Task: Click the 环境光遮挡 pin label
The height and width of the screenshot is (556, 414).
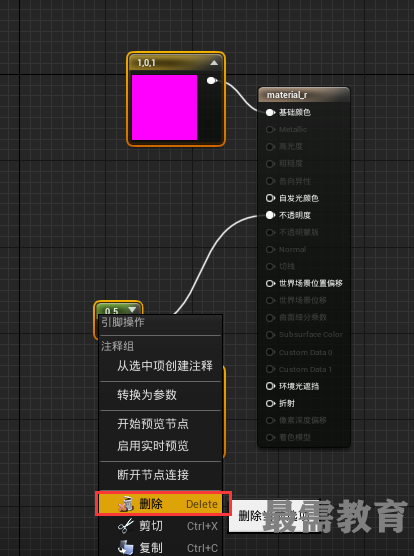Action: 299,386
